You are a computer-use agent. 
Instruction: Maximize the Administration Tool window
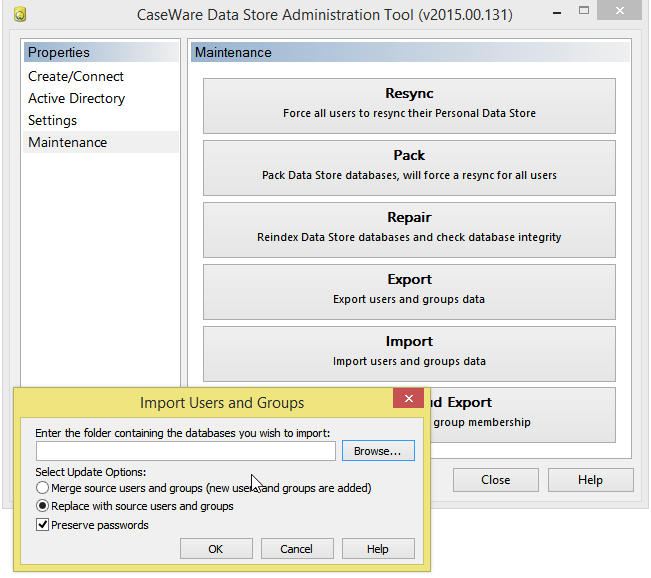584,10
